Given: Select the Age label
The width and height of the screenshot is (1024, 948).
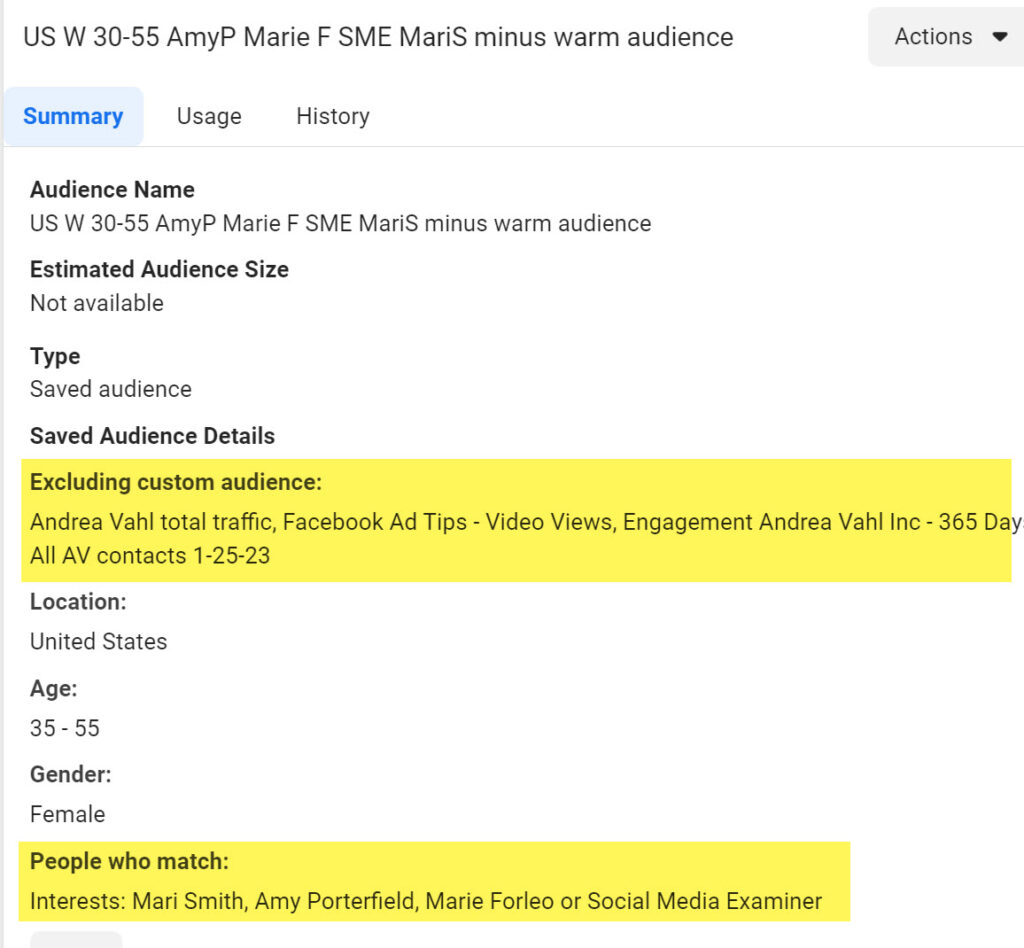Looking at the screenshot, I should pos(54,688).
